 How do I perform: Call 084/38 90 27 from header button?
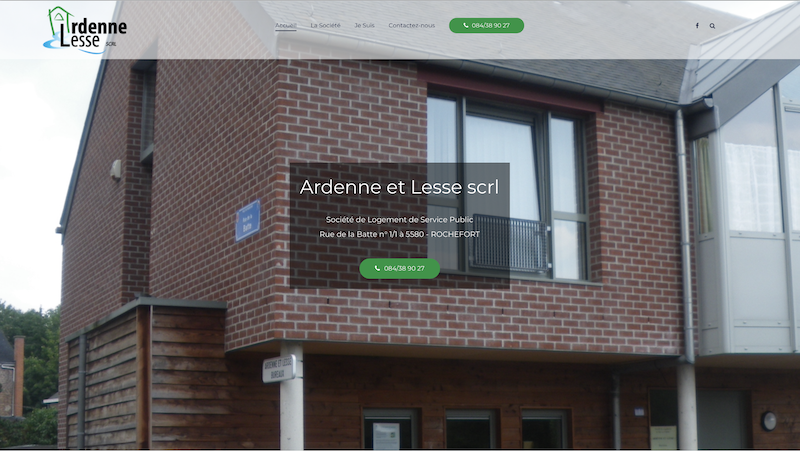(x=486, y=26)
